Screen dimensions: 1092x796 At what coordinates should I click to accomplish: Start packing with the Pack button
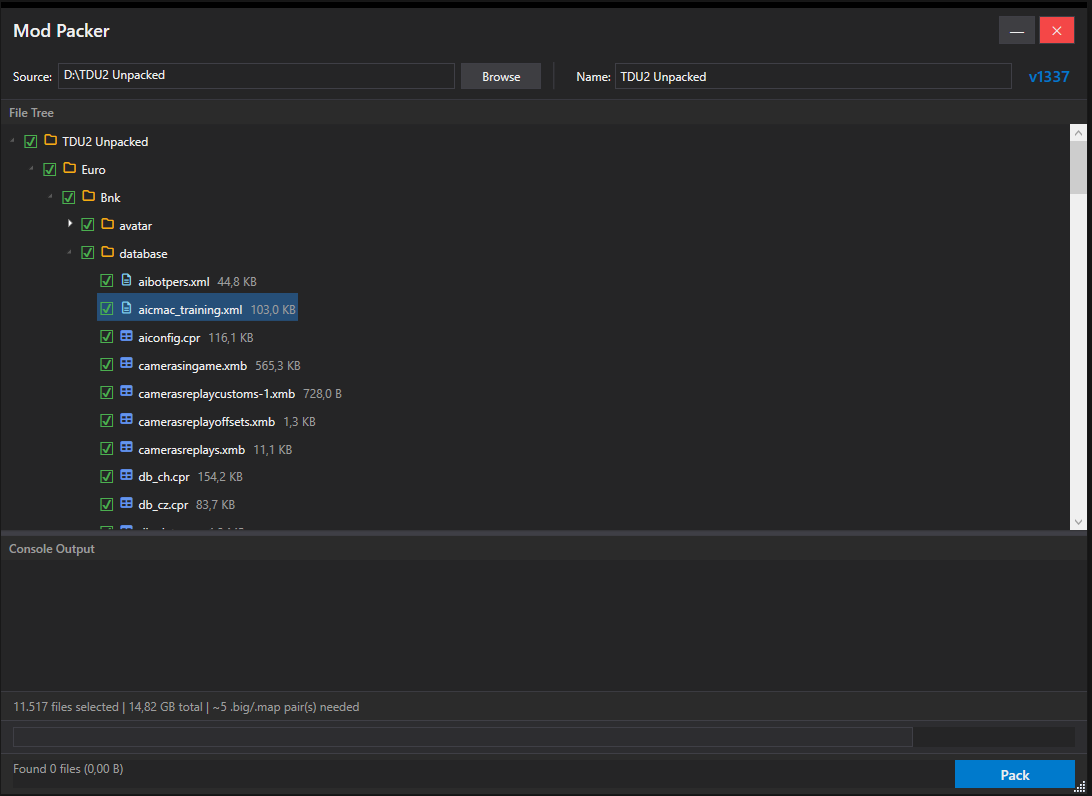(1015, 774)
